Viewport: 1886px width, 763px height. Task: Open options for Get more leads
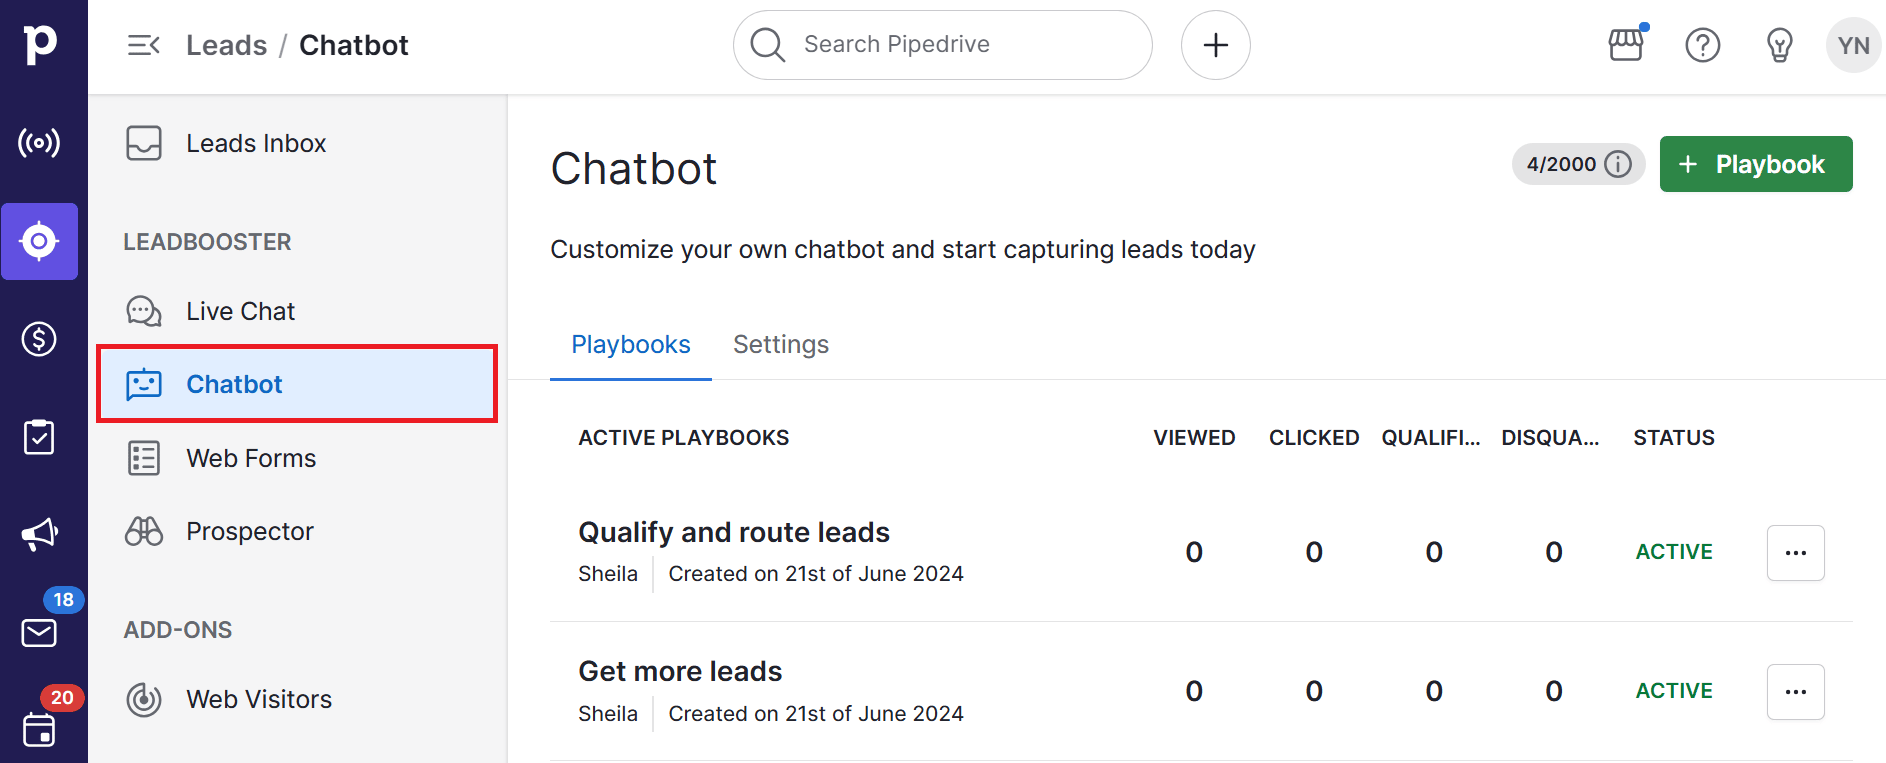pos(1796,692)
